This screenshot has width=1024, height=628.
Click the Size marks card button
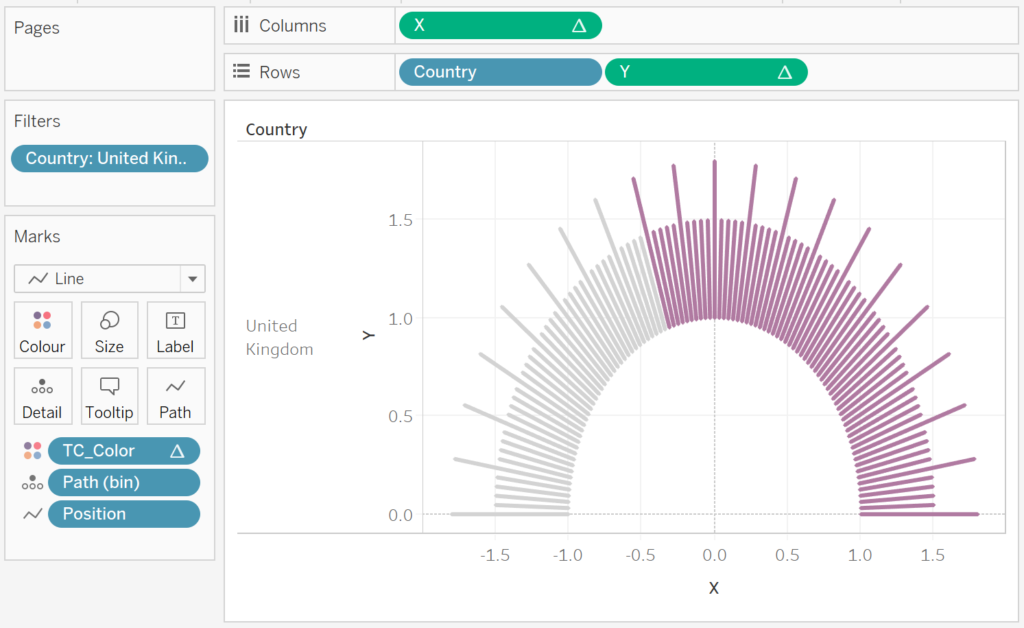(109, 330)
